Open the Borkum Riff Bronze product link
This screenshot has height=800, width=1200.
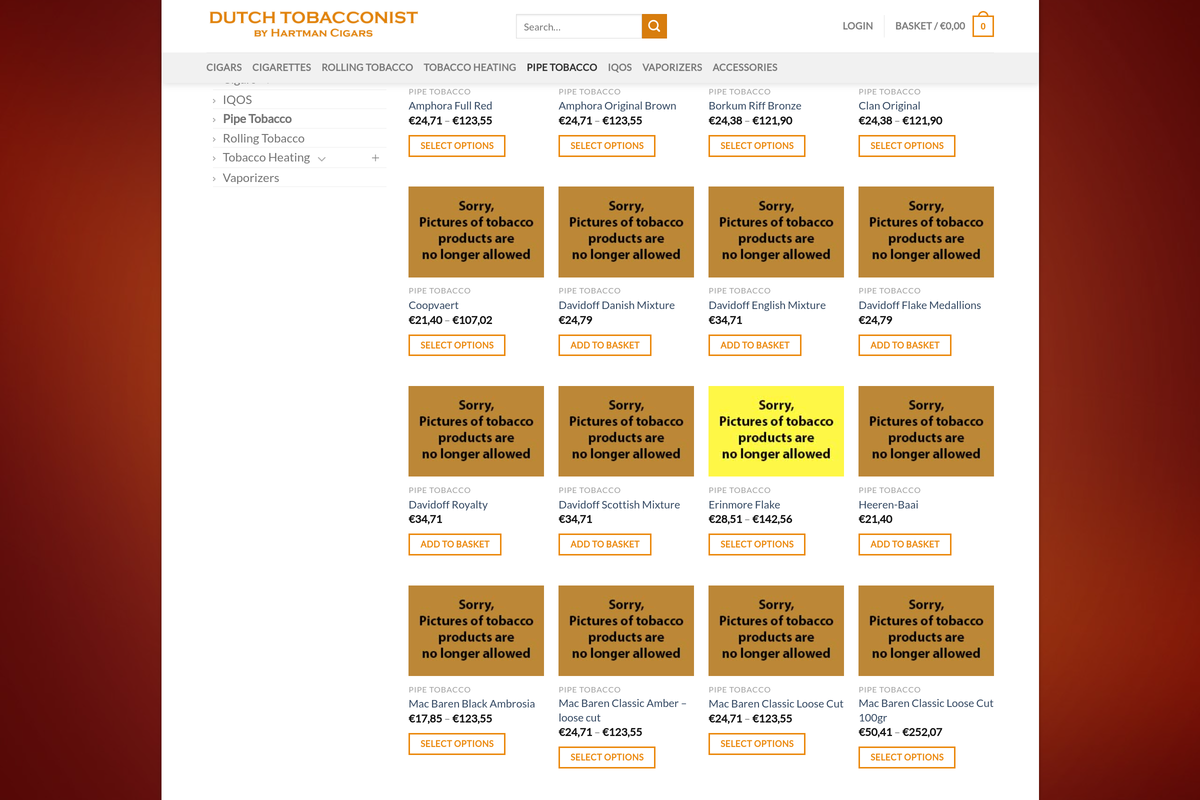(x=755, y=106)
